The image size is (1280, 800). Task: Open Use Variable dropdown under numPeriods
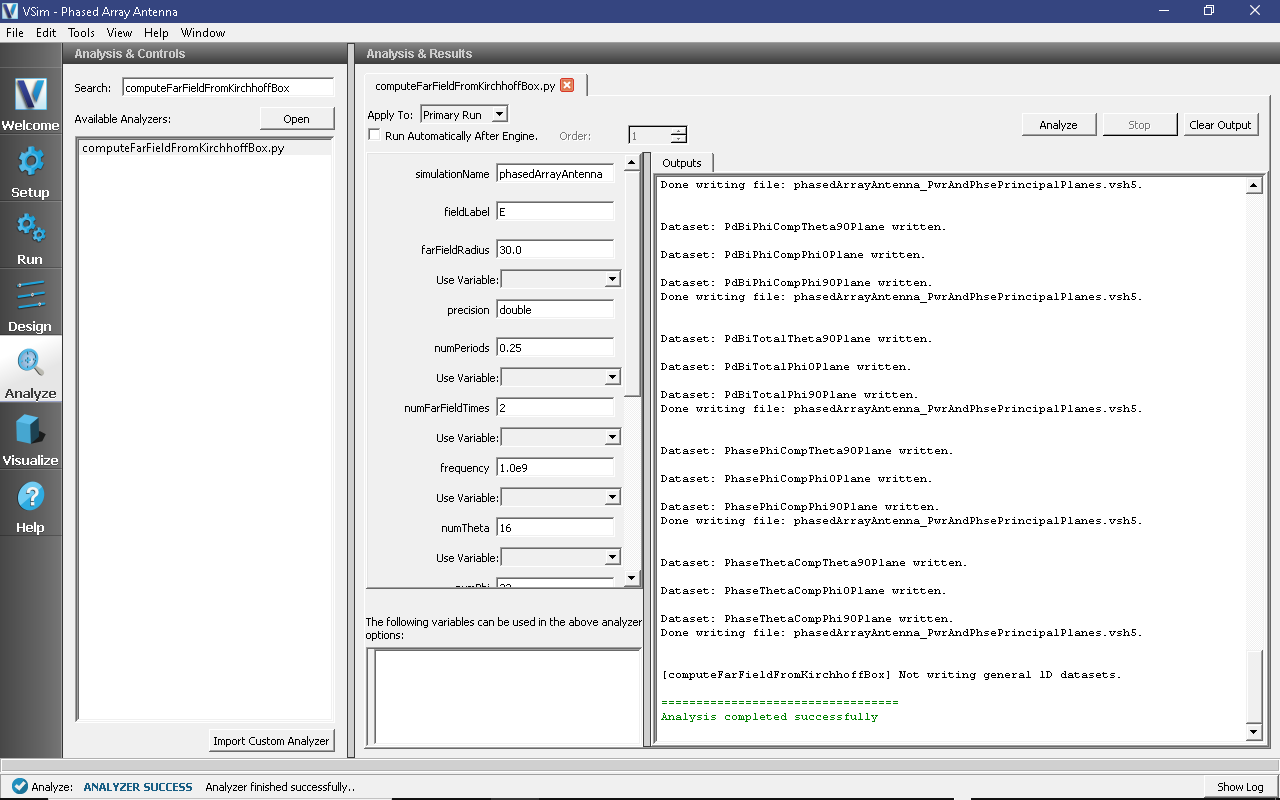coord(560,377)
